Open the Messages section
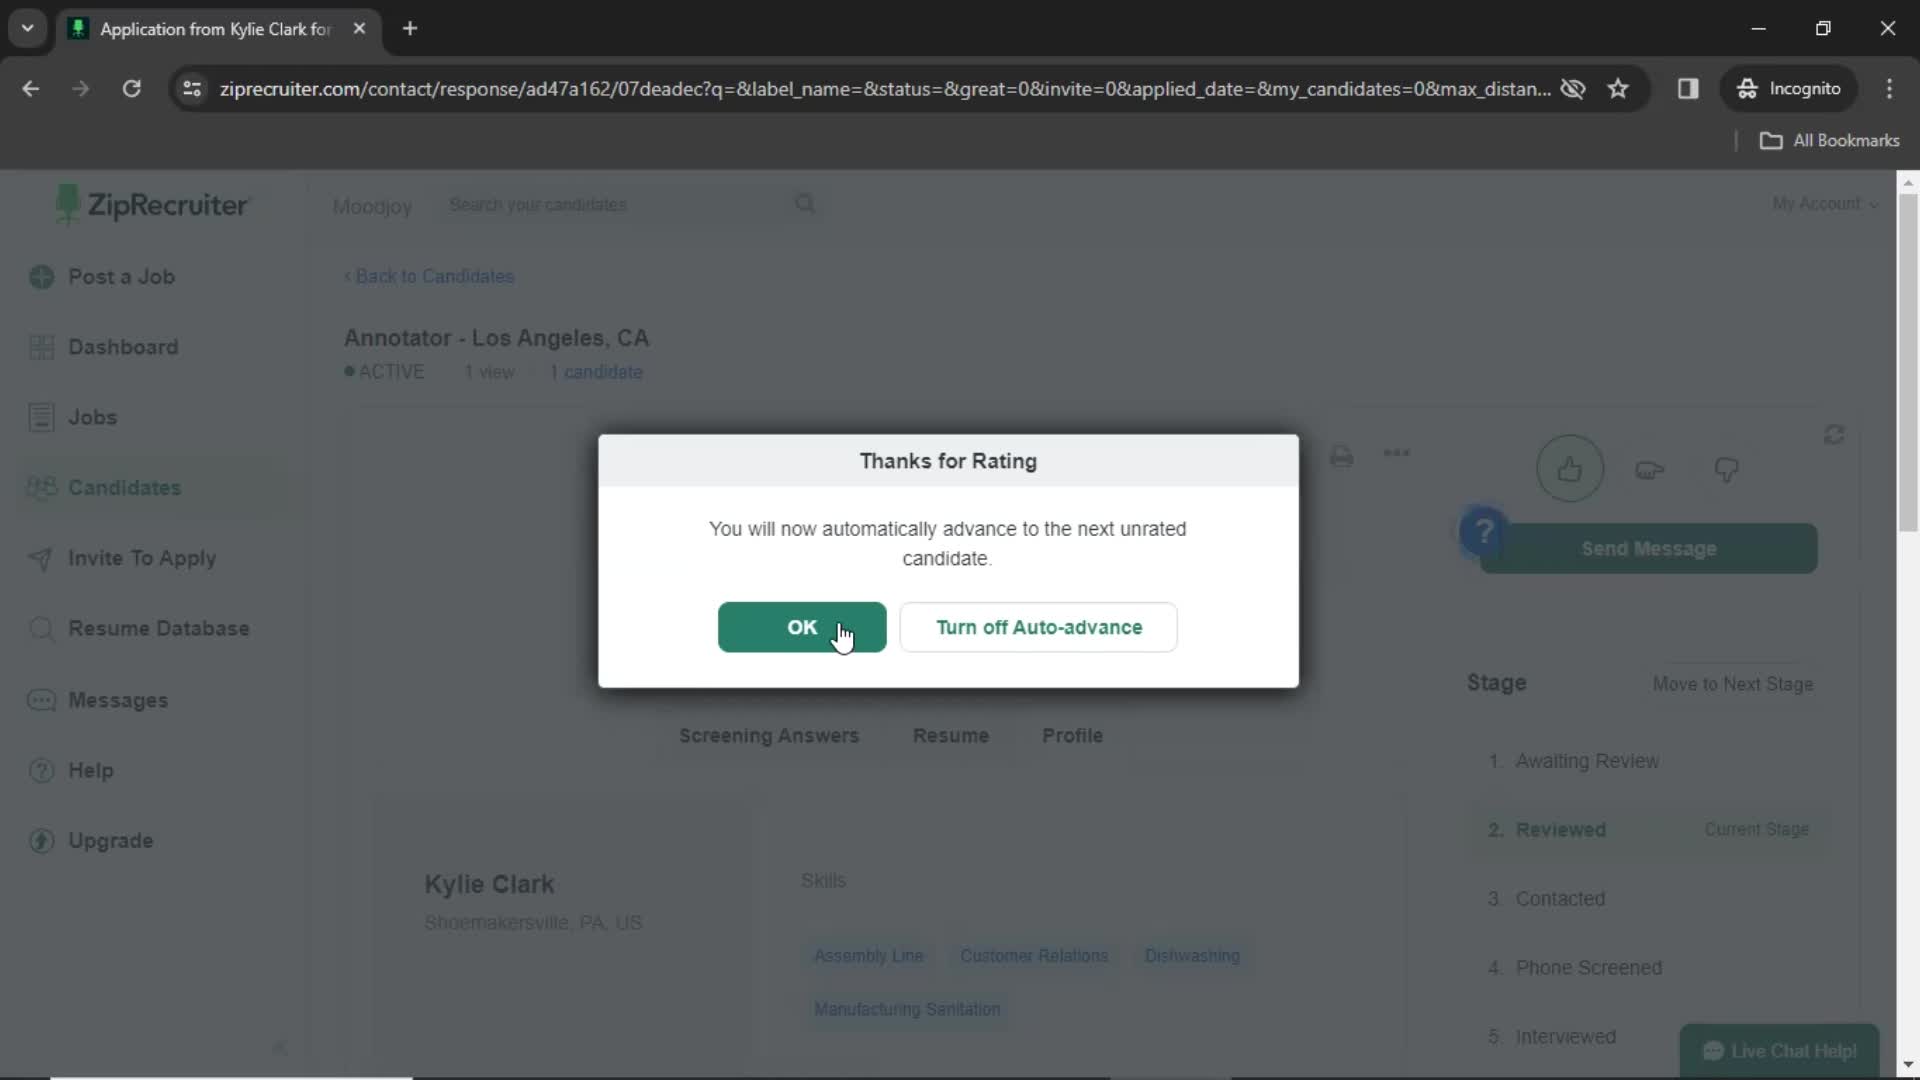The width and height of the screenshot is (1920, 1080). tap(117, 699)
